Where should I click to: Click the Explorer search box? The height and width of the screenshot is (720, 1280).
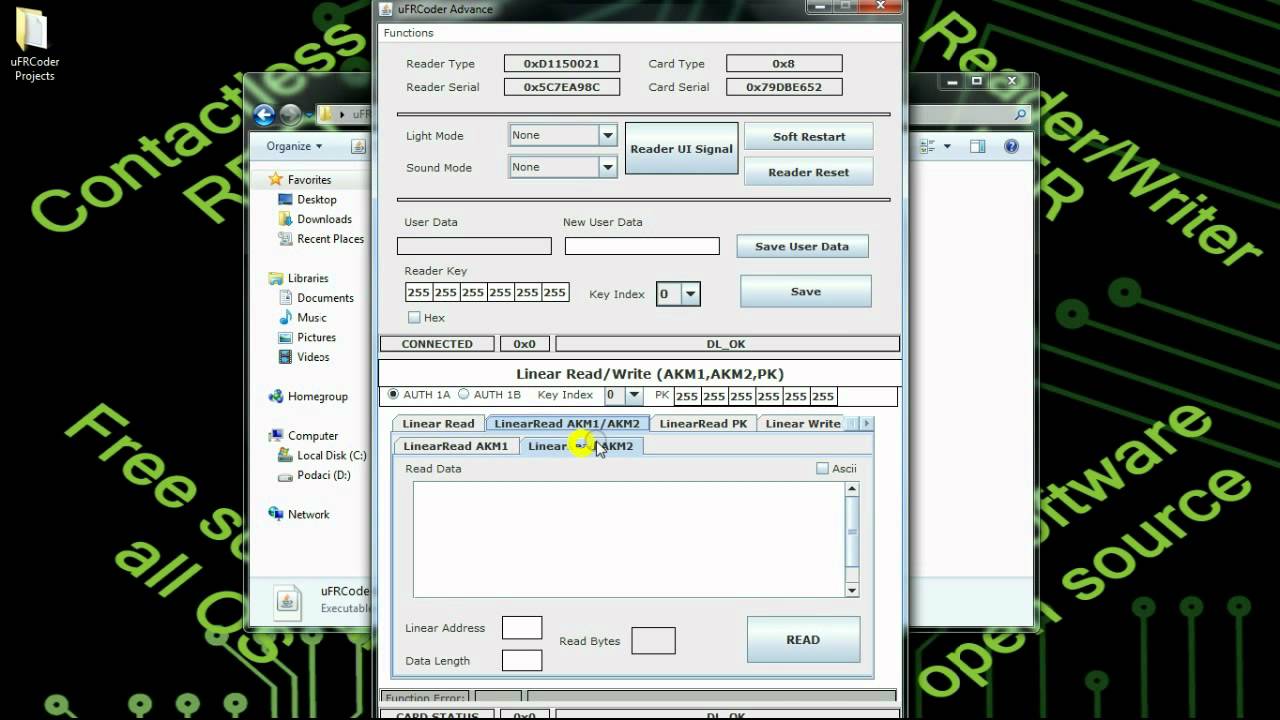[968, 115]
